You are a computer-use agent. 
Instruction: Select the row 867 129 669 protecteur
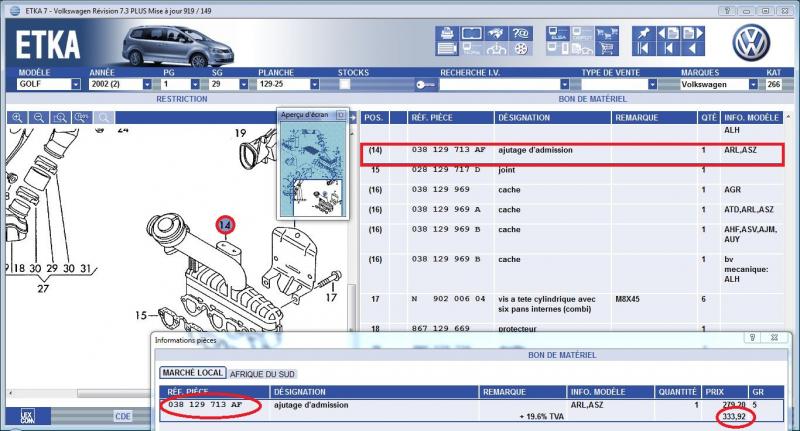point(571,329)
